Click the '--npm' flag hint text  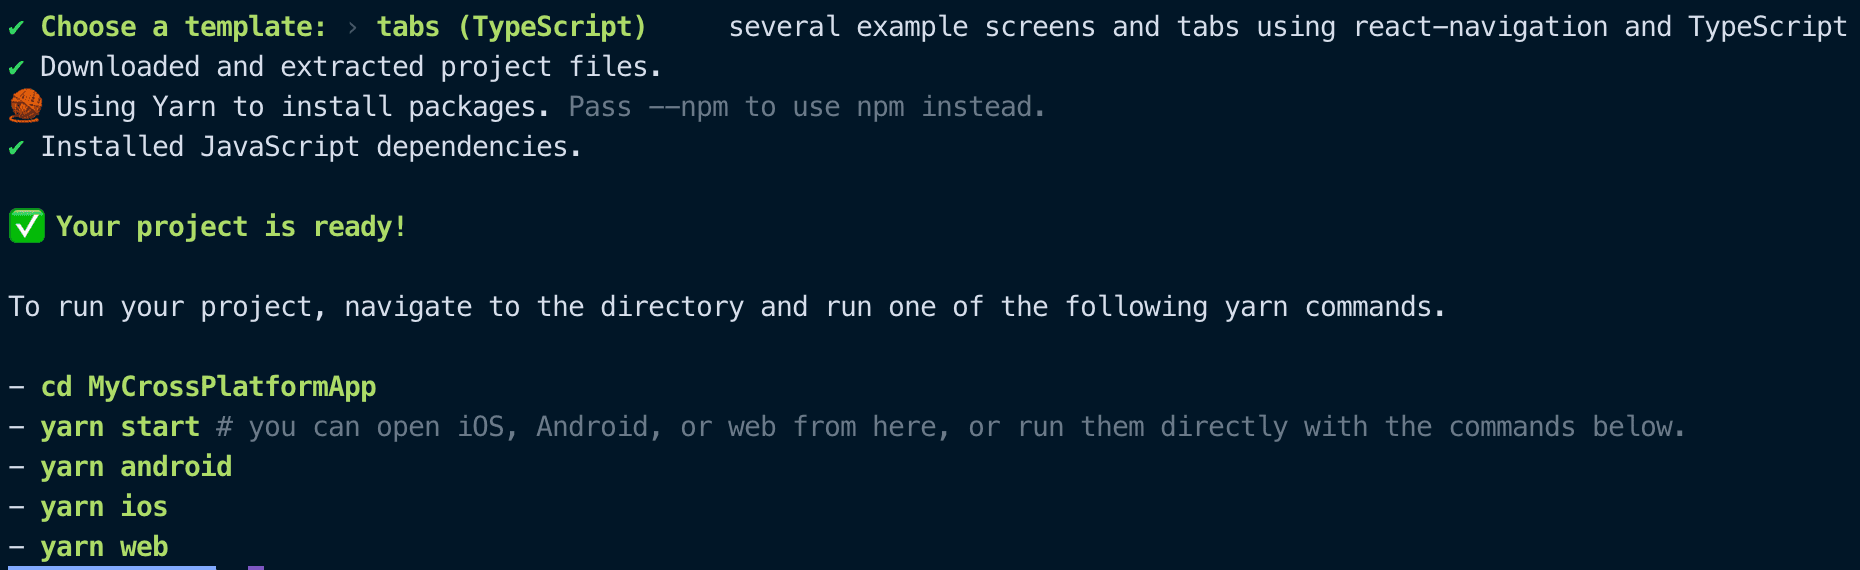click(x=688, y=107)
